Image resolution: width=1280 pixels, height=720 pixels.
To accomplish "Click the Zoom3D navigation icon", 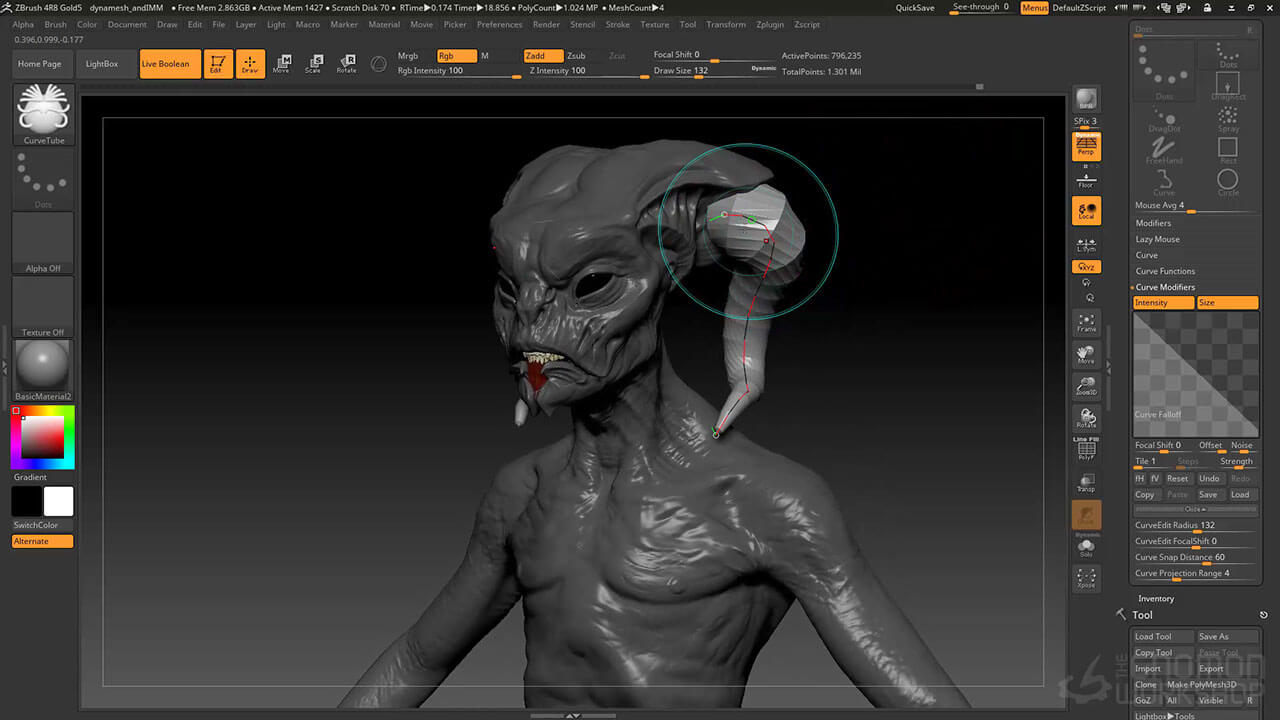I will click(1086, 386).
